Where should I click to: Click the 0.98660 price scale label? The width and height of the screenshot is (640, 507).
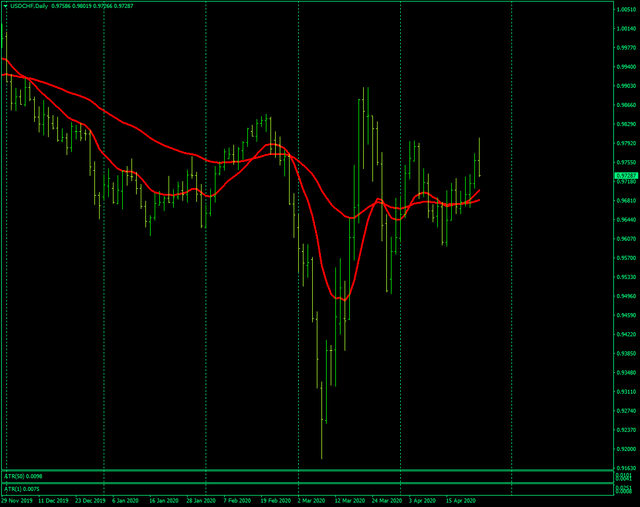pos(627,105)
